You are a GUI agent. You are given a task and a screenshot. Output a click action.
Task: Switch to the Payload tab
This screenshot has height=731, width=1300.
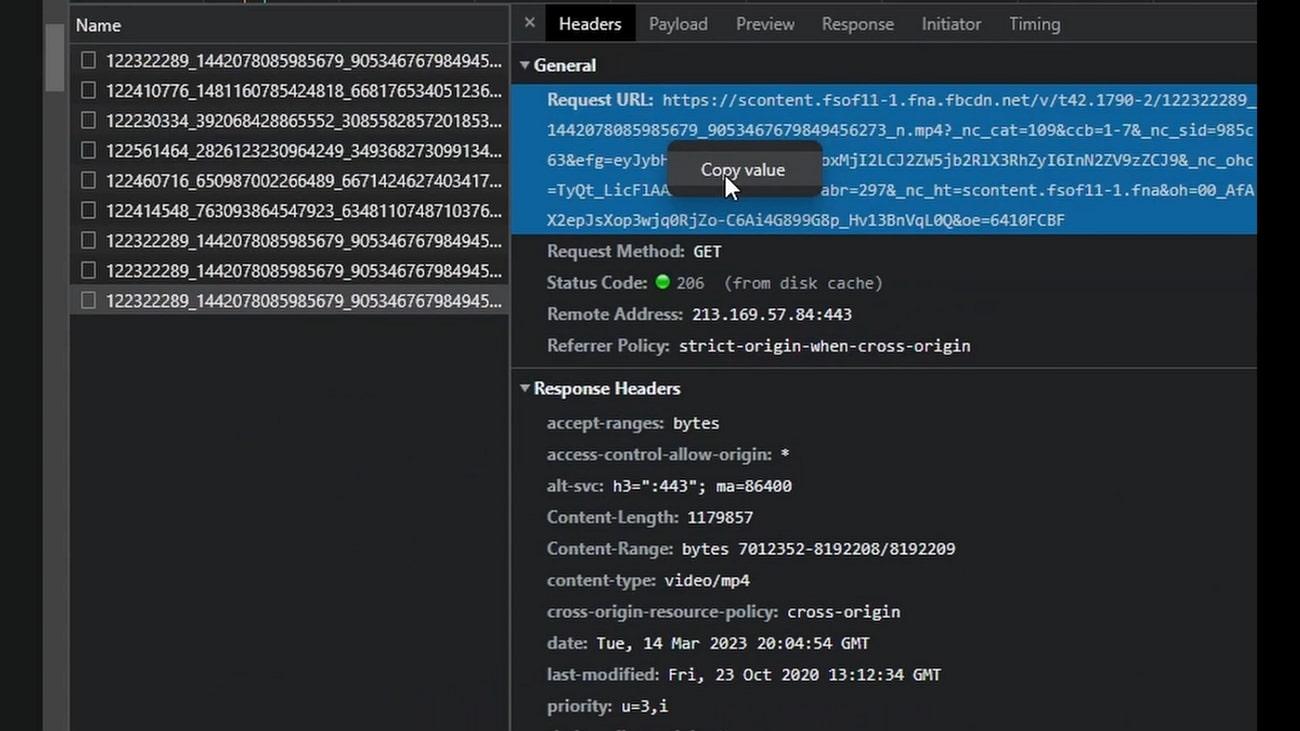677,24
